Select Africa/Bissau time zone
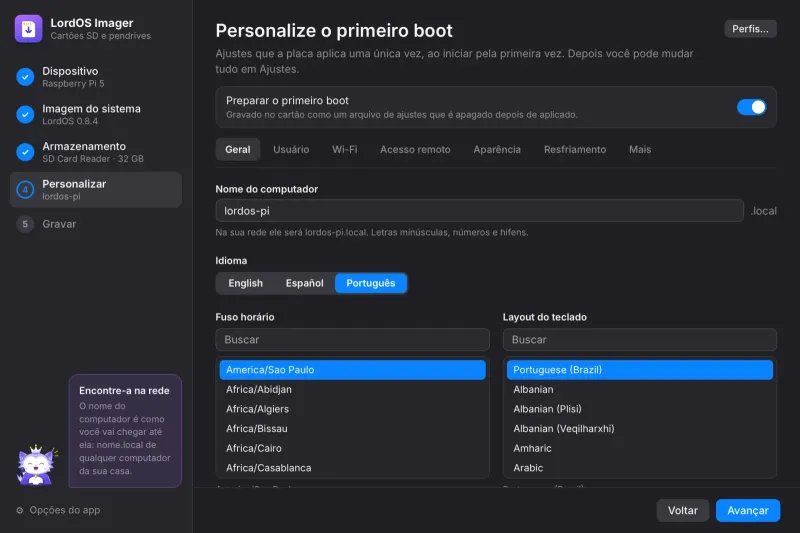The width and height of the screenshot is (800, 533). pos(353,429)
